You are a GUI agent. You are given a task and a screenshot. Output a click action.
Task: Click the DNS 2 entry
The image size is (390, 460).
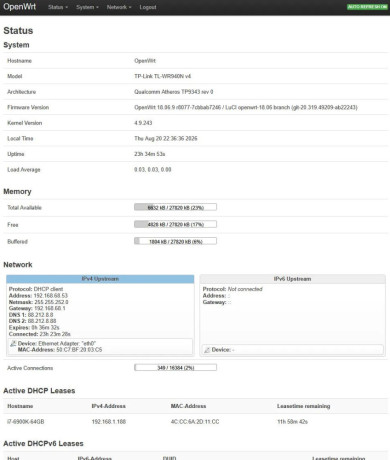33,321
